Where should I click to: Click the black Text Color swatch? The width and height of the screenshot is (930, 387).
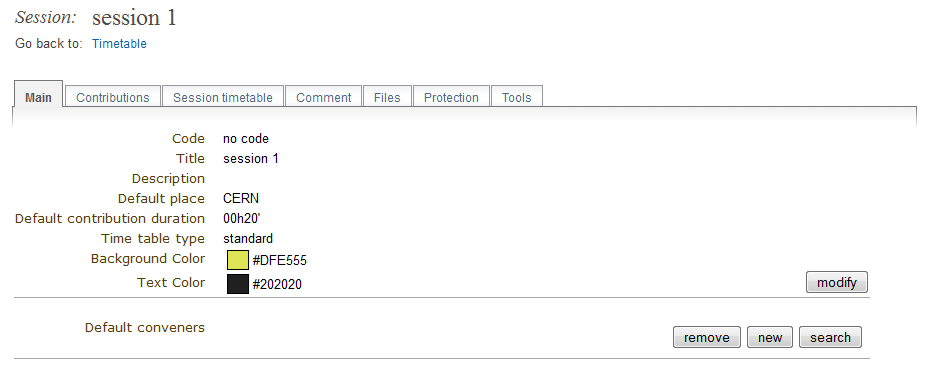pos(238,284)
